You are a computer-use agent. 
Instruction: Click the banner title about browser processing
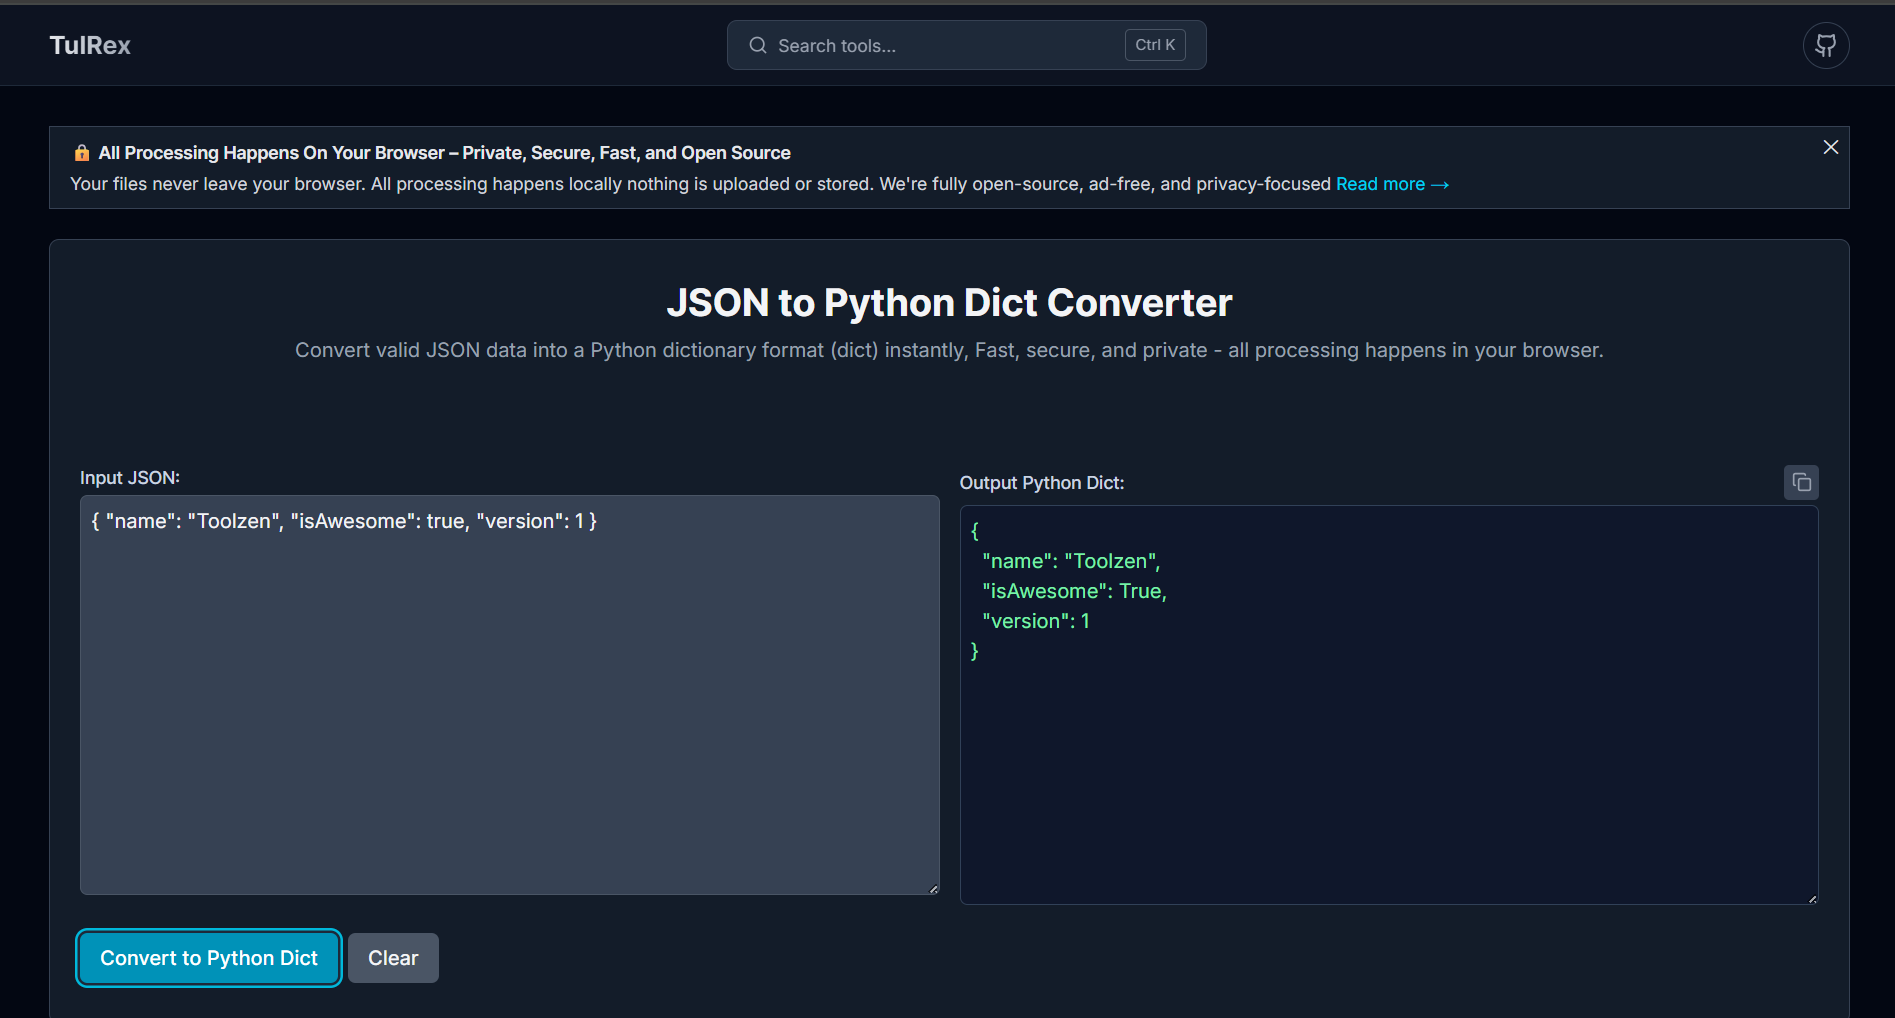click(444, 153)
